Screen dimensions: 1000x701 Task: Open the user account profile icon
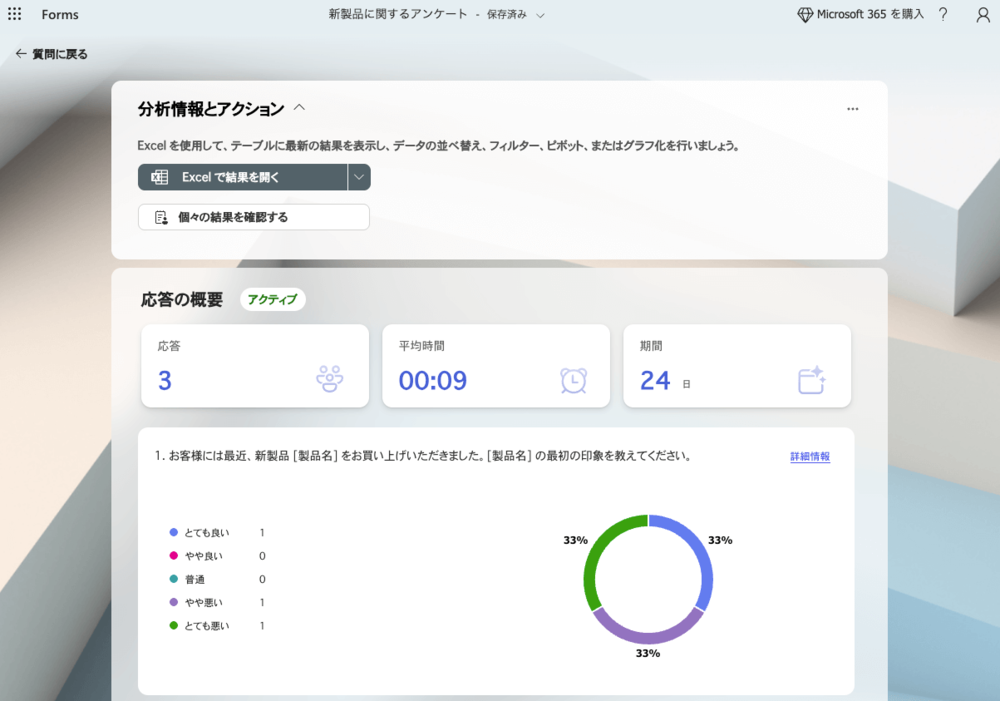(x=982, y=15)
